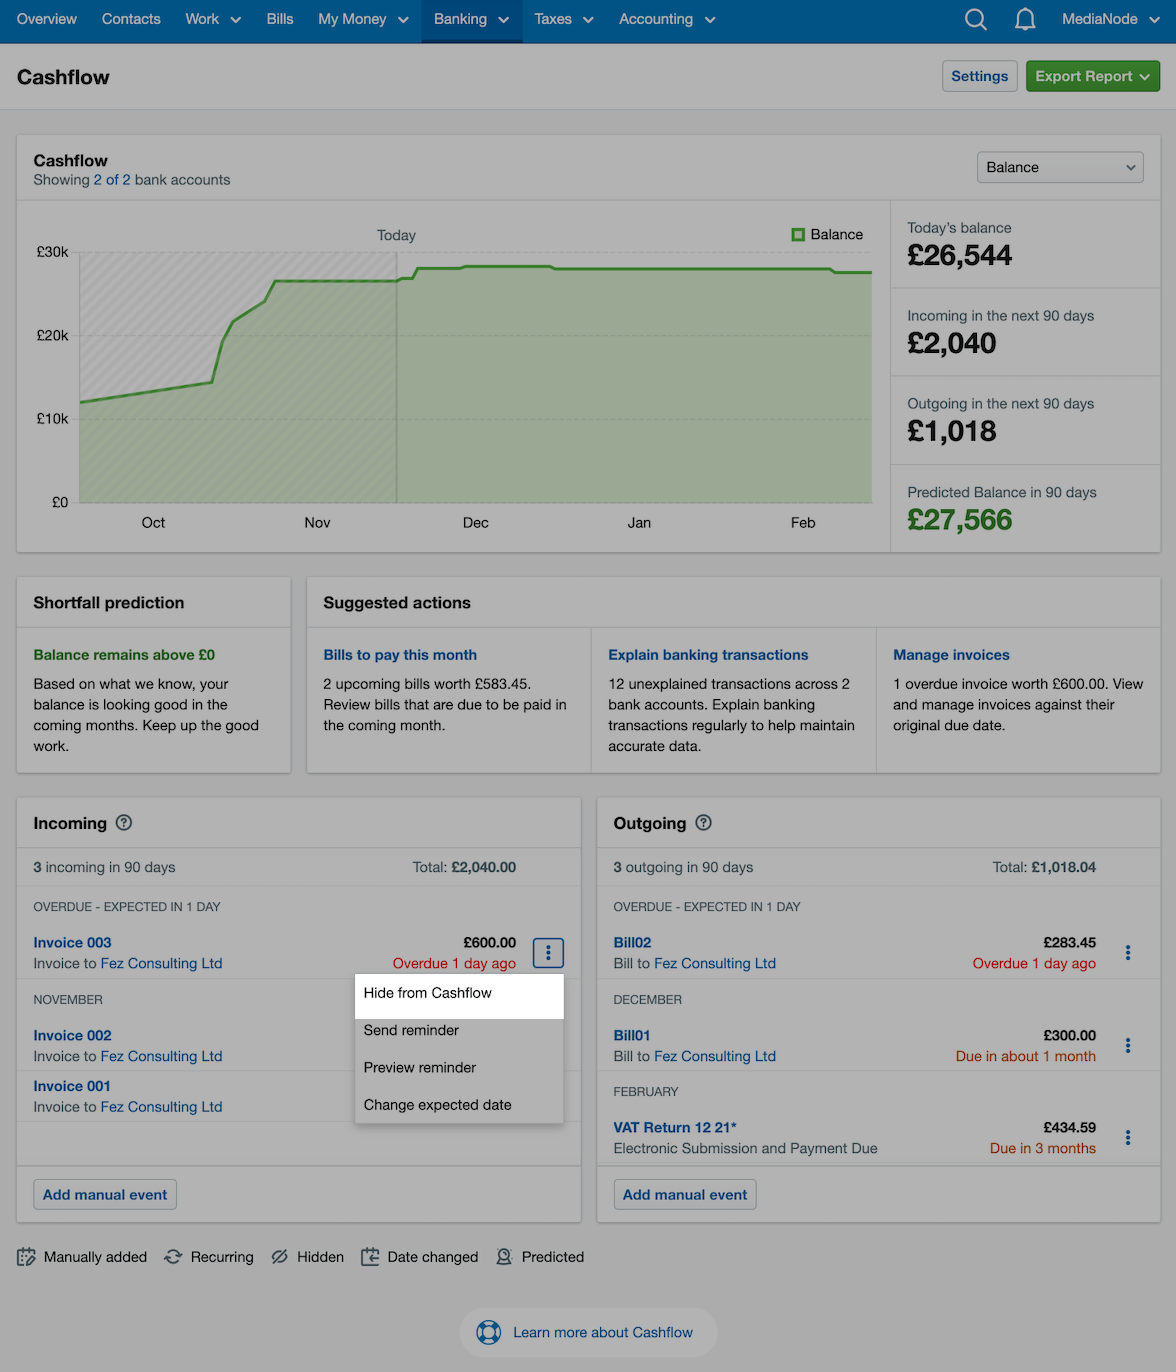Open the MediaNode account menu
The width and height of the screenshot is (1176, 1372).
click(1111, 19)
